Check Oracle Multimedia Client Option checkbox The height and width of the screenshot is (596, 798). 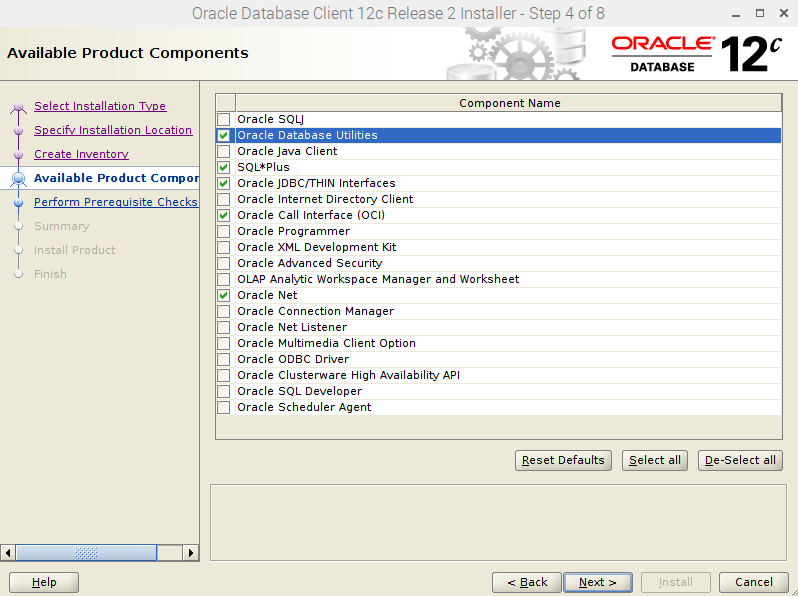tap(223, 344)
